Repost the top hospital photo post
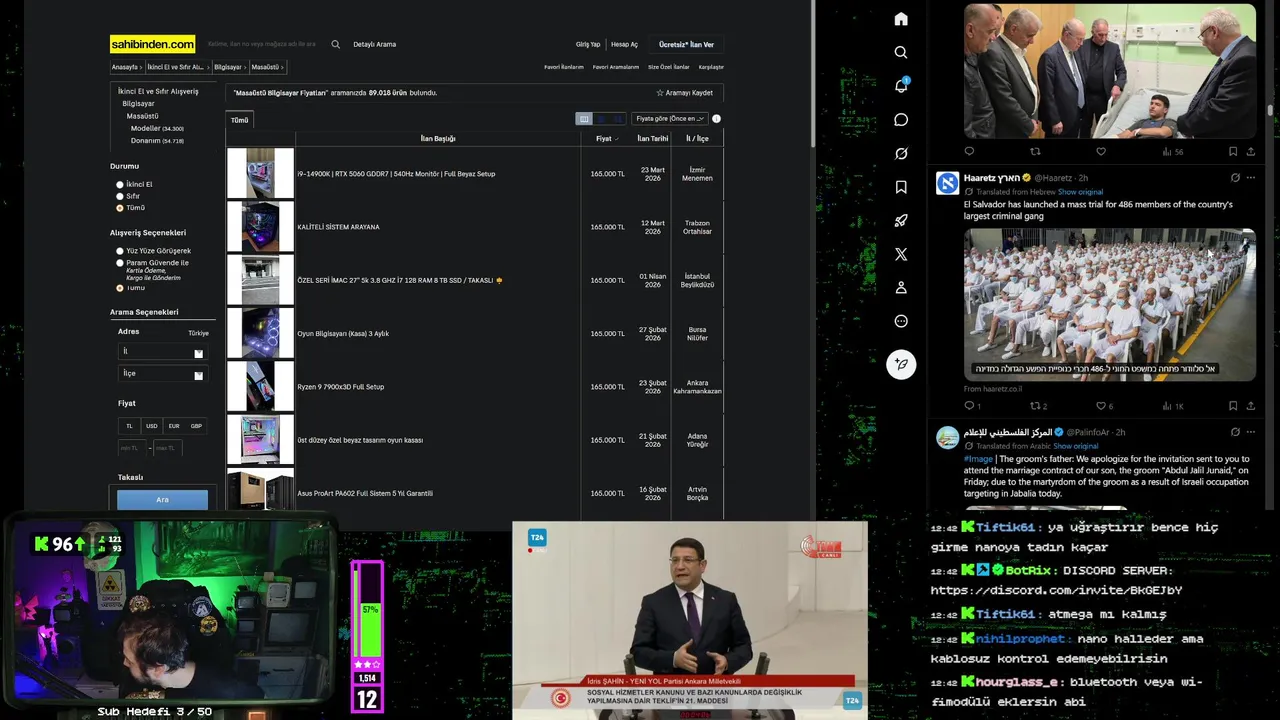The width and height of the screenshot is (1280, 720). point(1035,152)
